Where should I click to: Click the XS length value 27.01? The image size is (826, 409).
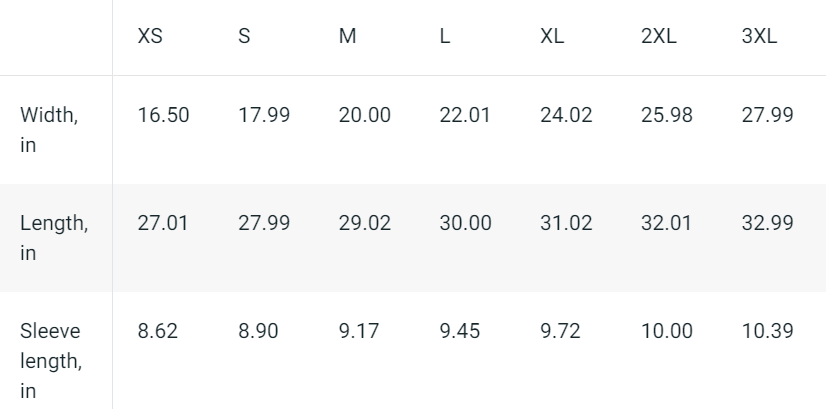(163, 223)
